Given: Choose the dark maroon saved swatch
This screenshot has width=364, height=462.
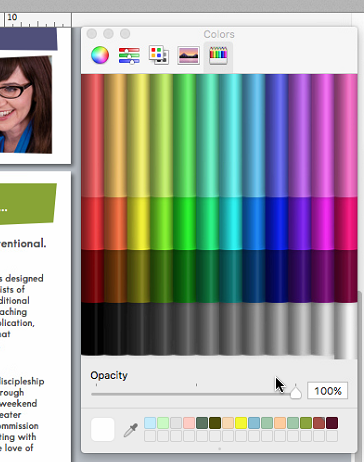Looking at the screenshot, I should pyautogui.click(x=332, y=423).
